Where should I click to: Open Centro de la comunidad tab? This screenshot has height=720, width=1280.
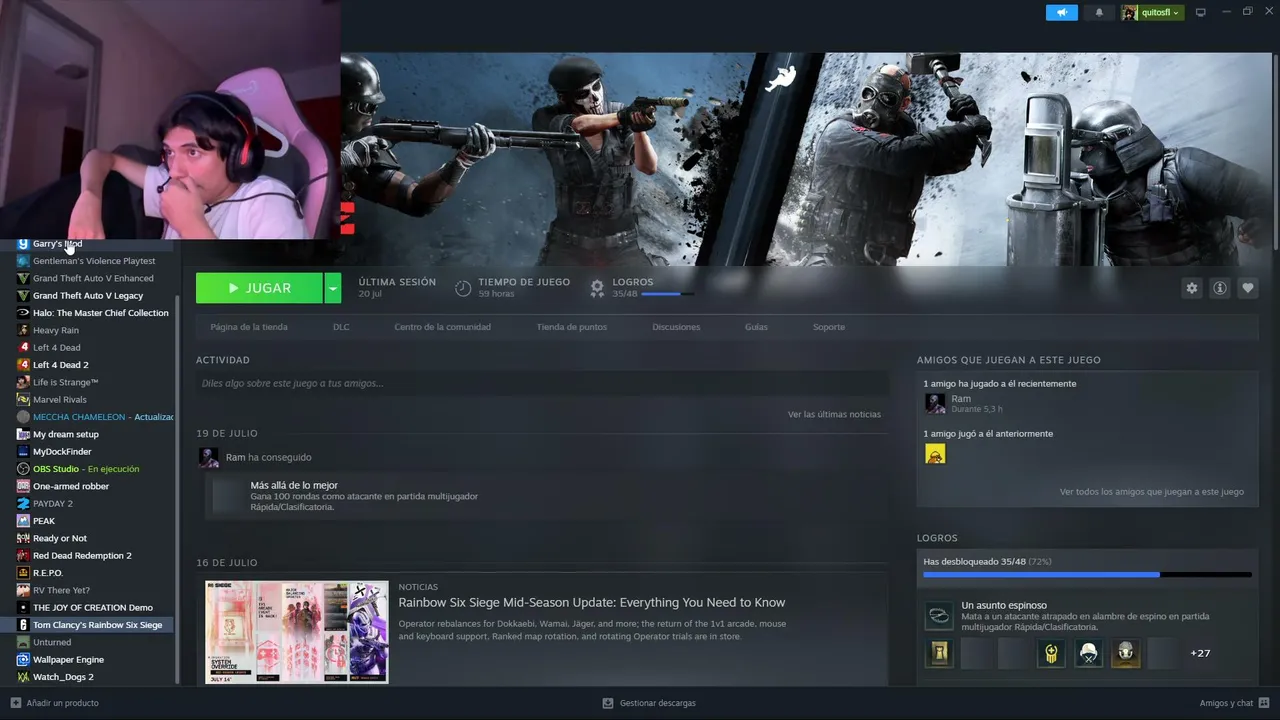pos(442,327)
